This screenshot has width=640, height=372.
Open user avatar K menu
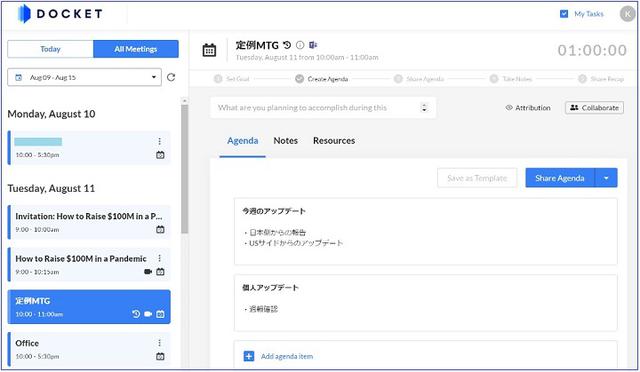click(x=627, y=14)
